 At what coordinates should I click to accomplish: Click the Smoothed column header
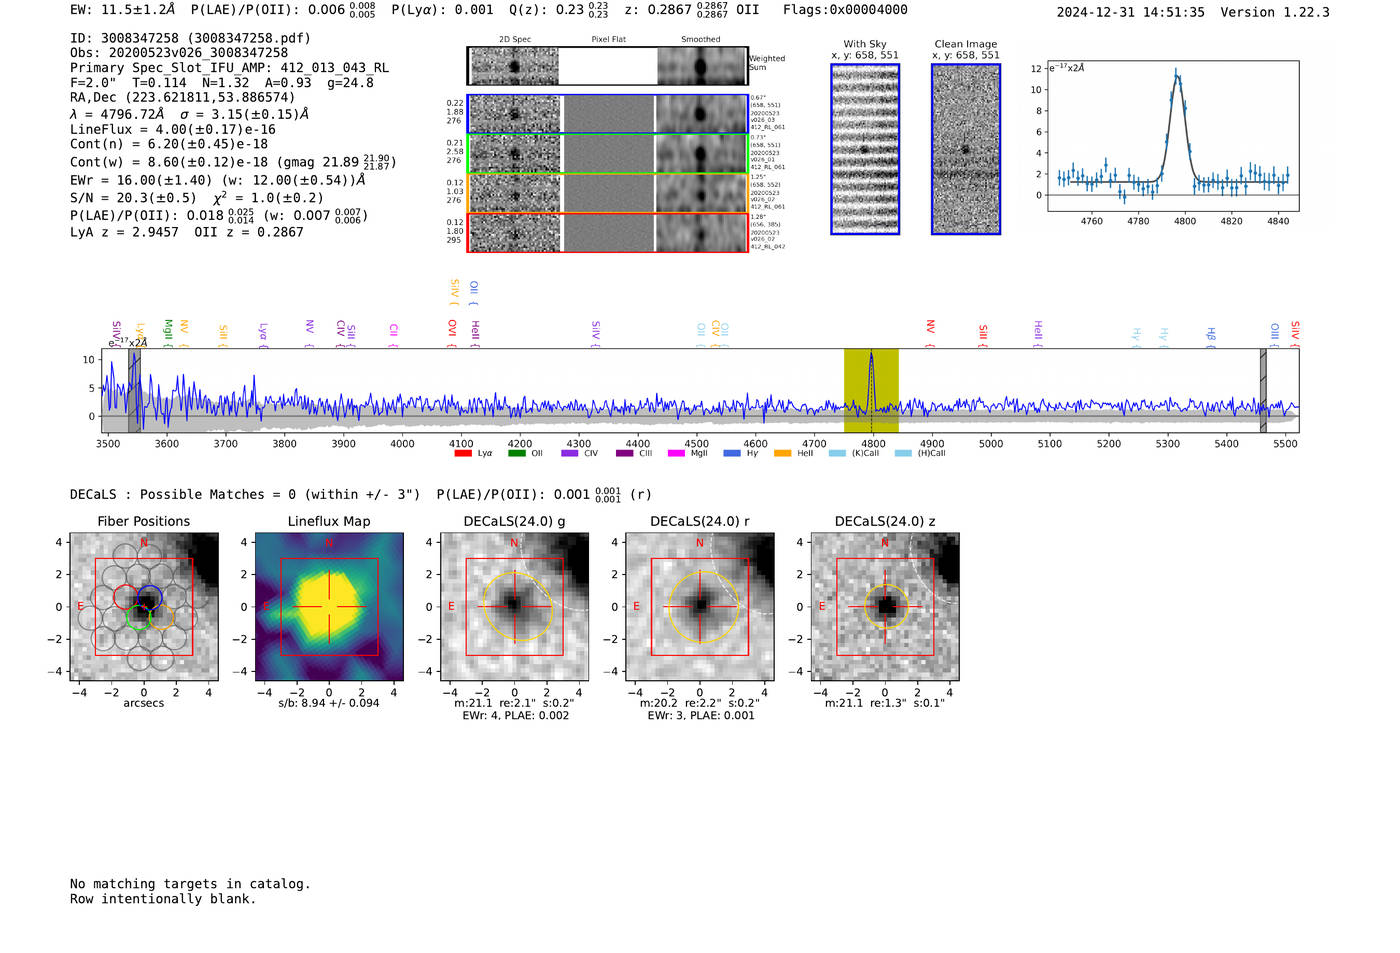[701, 40]
